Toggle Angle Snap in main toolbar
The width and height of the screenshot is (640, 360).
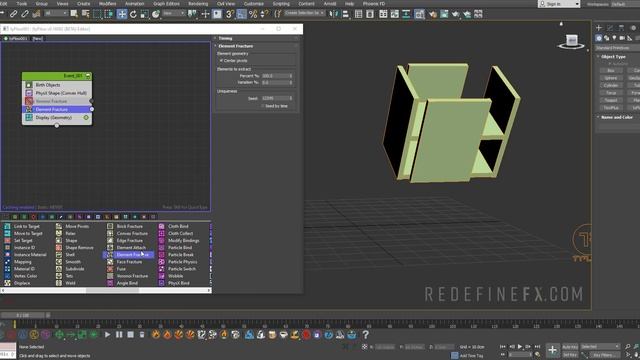click(x=242, y=14)
